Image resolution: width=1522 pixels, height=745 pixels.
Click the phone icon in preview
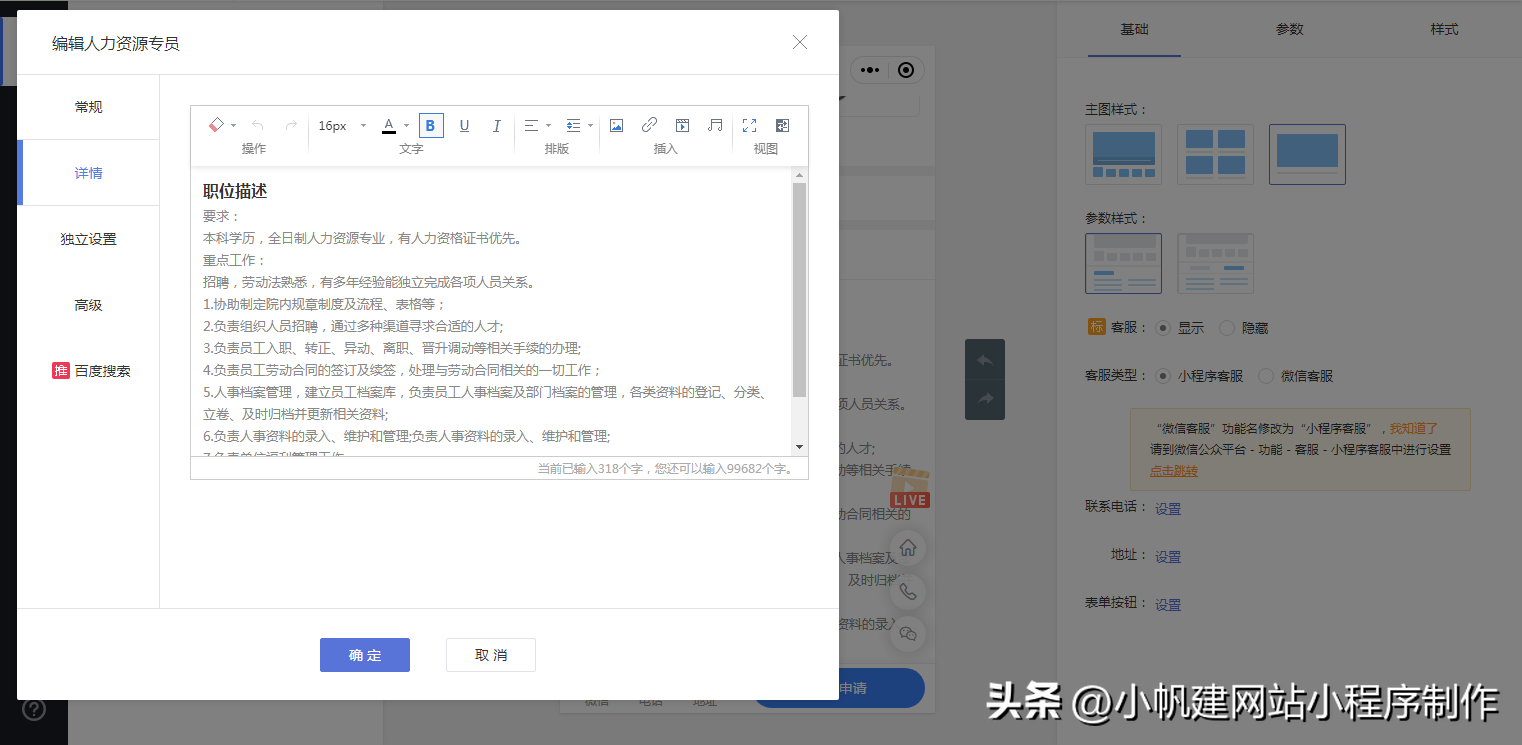908,591
